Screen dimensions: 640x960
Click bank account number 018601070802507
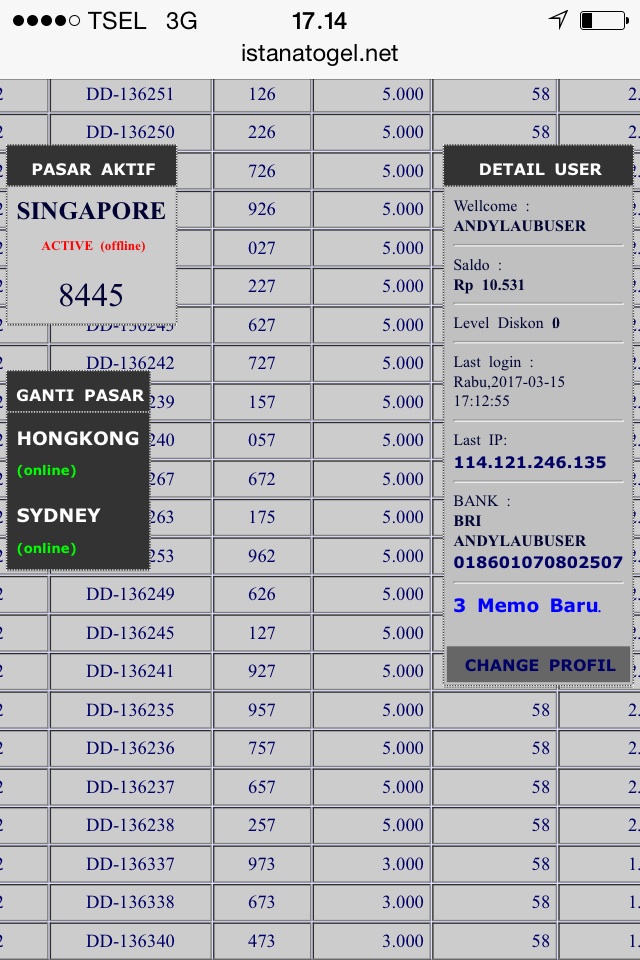538,563
